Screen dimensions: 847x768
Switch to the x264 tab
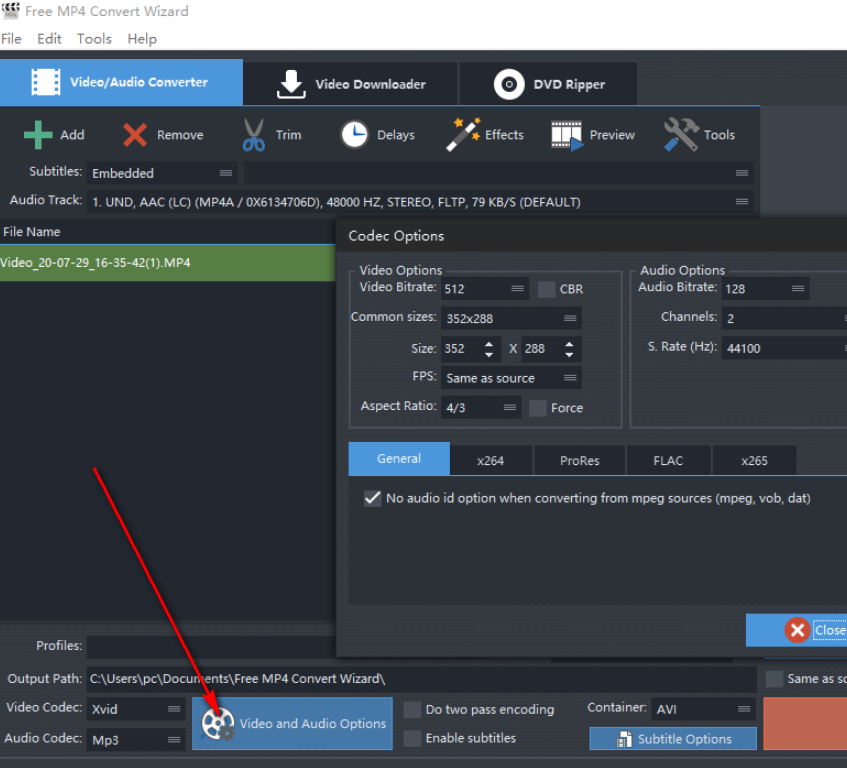[490, 461]
